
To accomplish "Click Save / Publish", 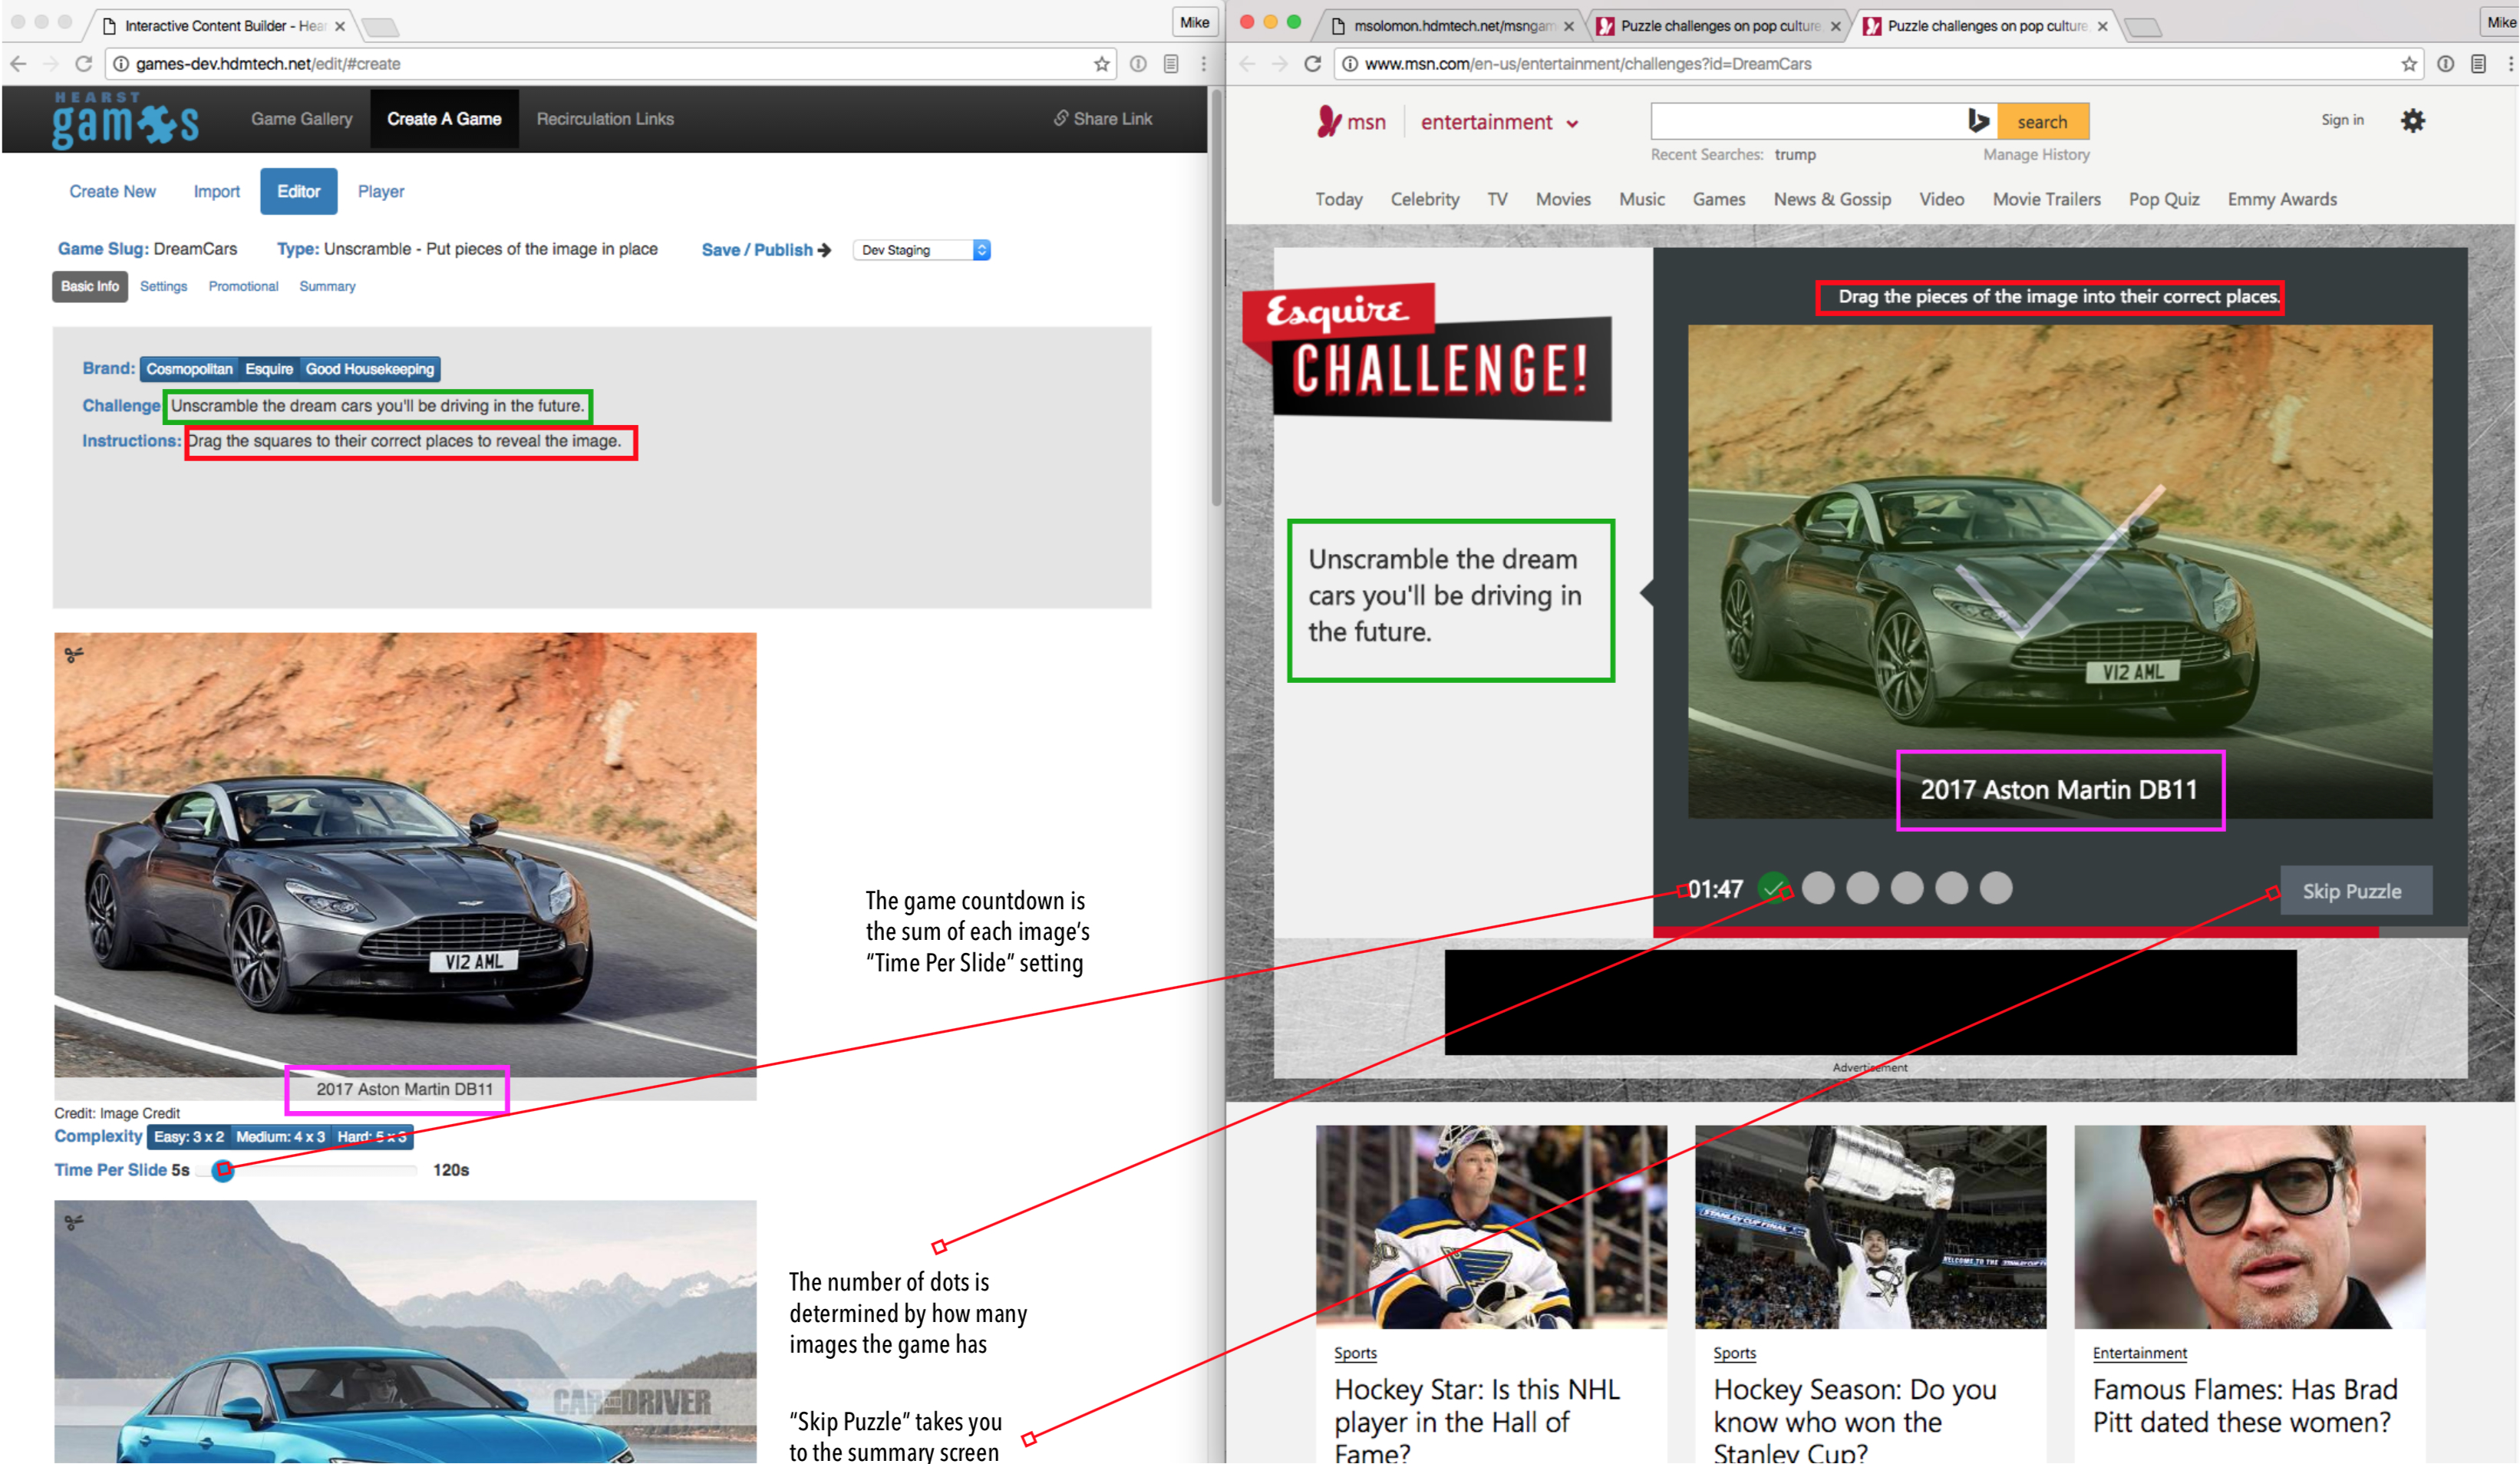I will [766, 250].
